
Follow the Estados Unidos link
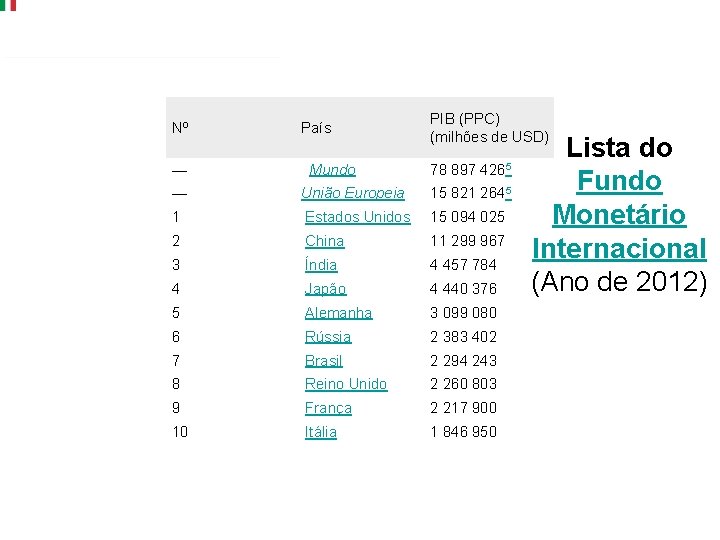(x=357, y=217)
